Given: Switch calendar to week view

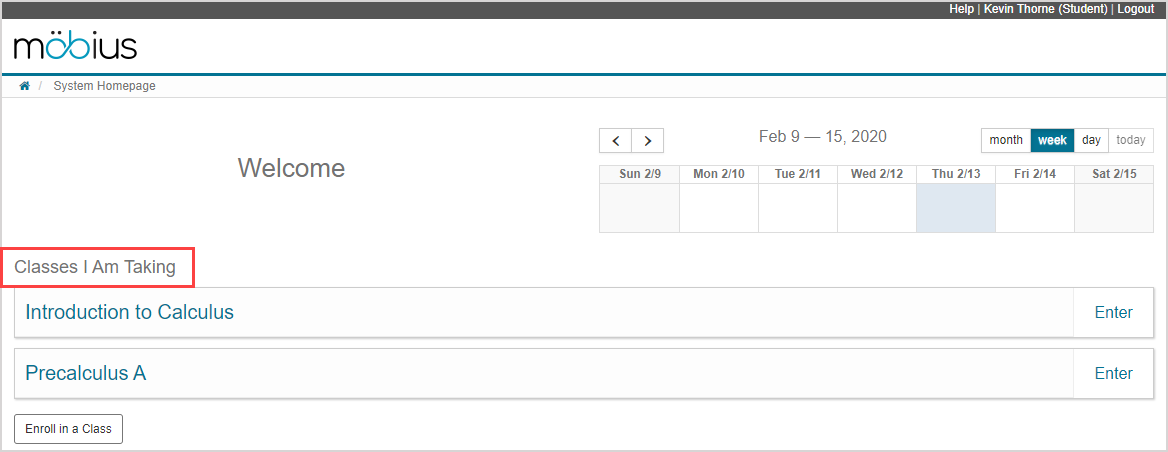Looking at the screenshot, I should (x=1052, y=140).
